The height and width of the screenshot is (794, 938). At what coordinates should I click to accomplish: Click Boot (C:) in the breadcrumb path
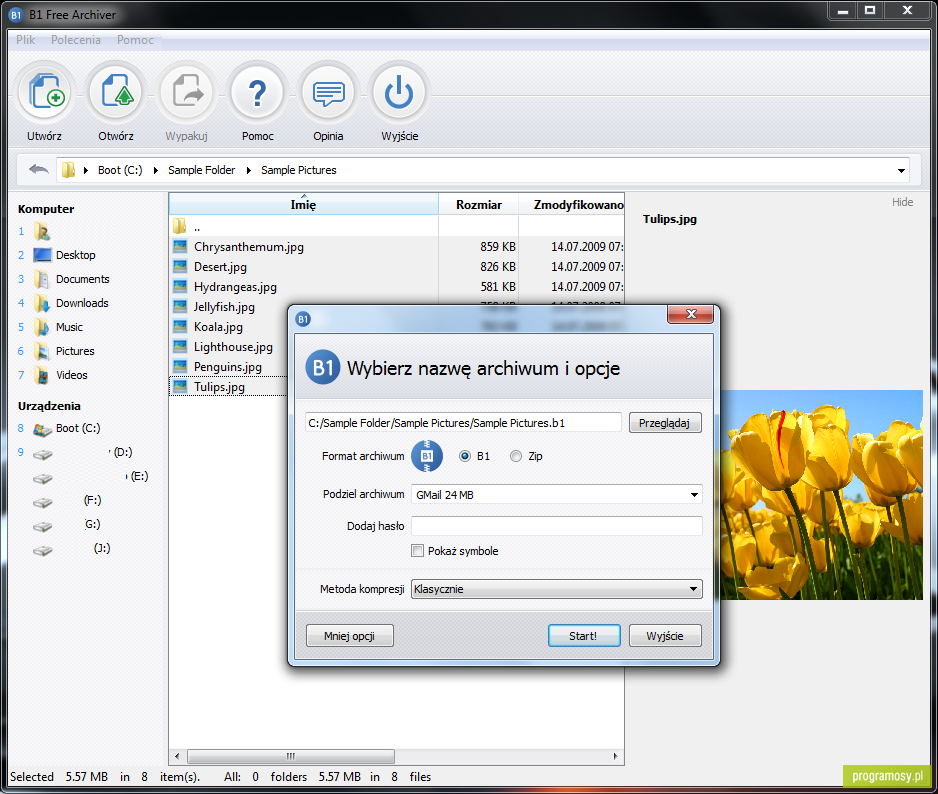(120, 170)
